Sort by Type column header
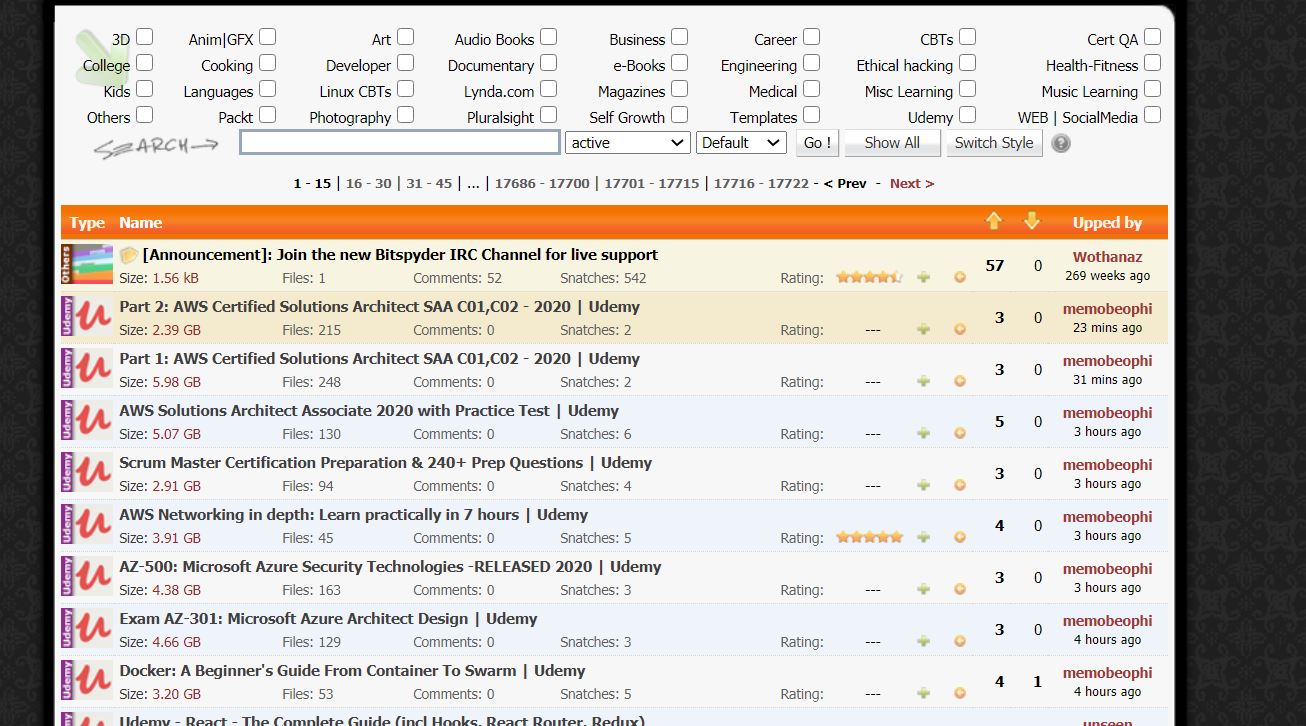Viewport: 1306px width, 726px height. tap(87, 222)
